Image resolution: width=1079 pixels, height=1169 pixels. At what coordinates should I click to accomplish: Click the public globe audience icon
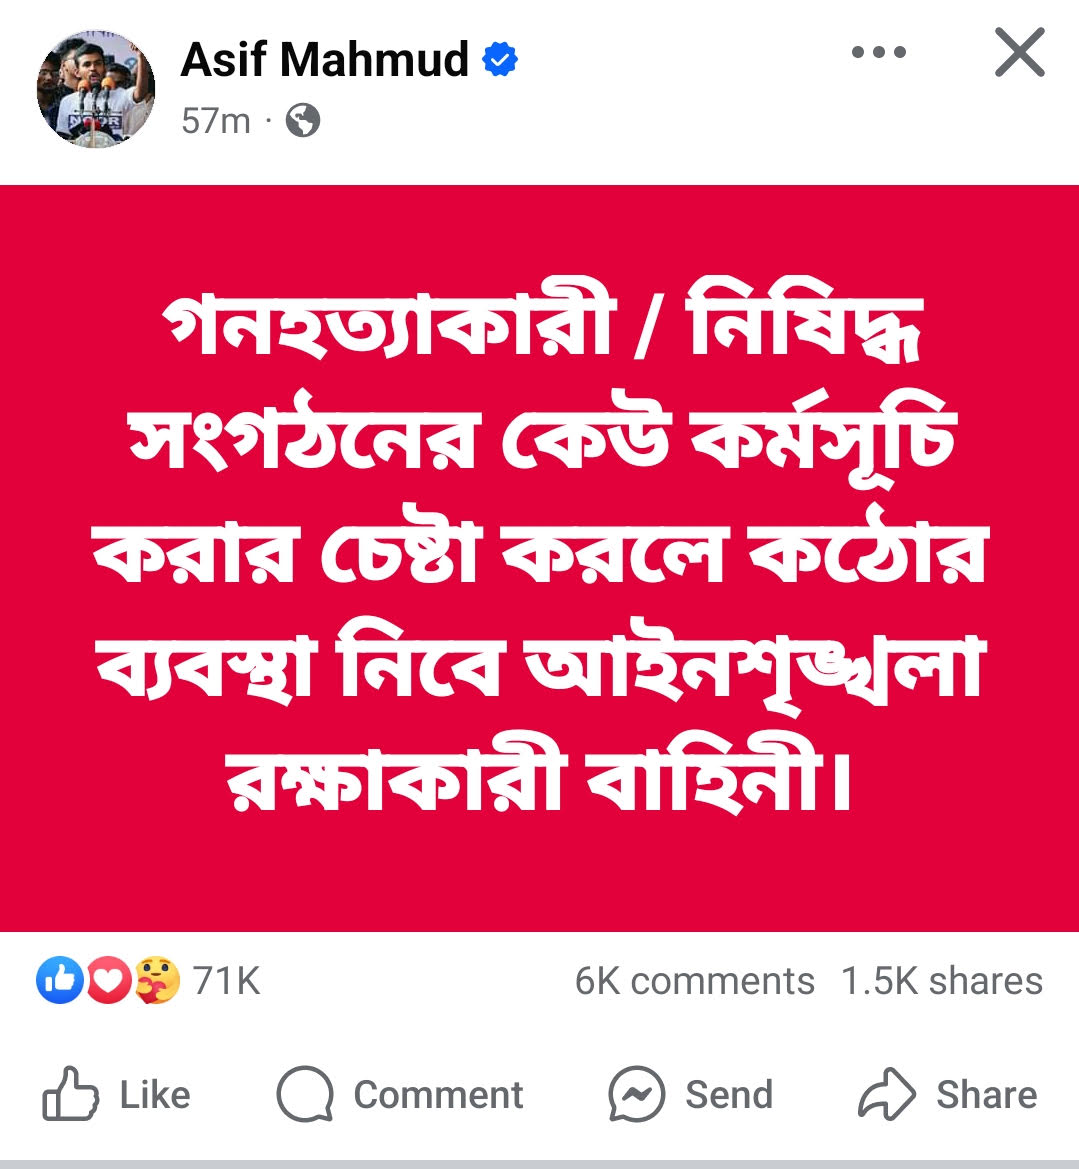[x=303, y=120]
